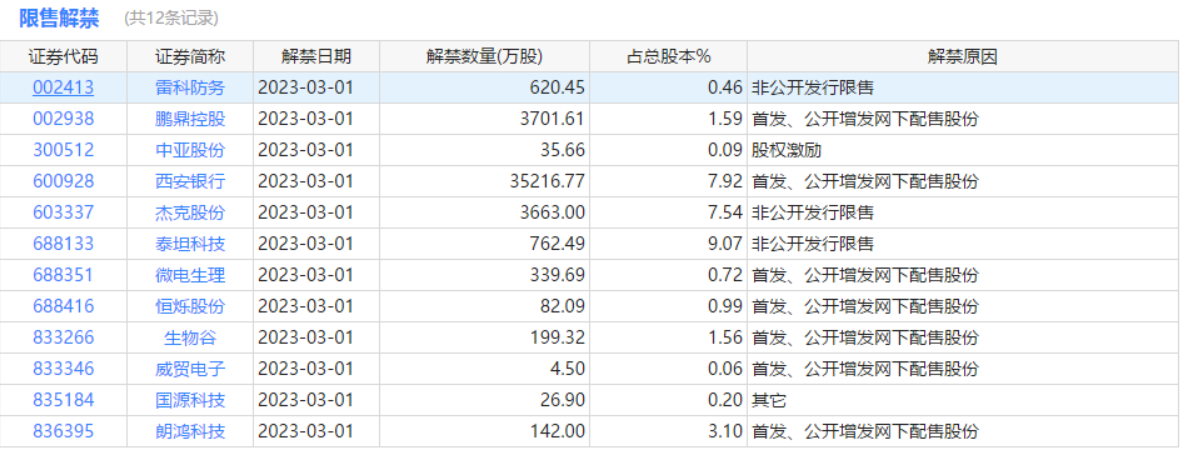Open stock code link 688133
1187x452 pixels.
(64, 244)
